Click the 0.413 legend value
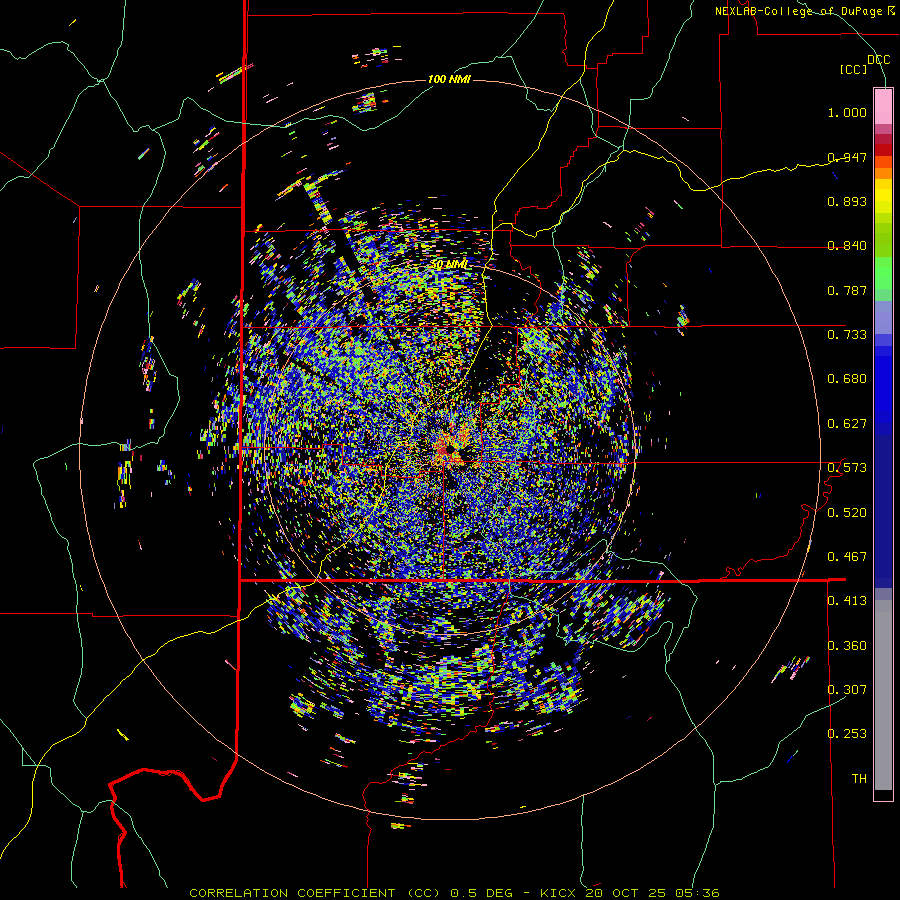The width and height of the screenshot is (900, 900). (x=847, y=601)
